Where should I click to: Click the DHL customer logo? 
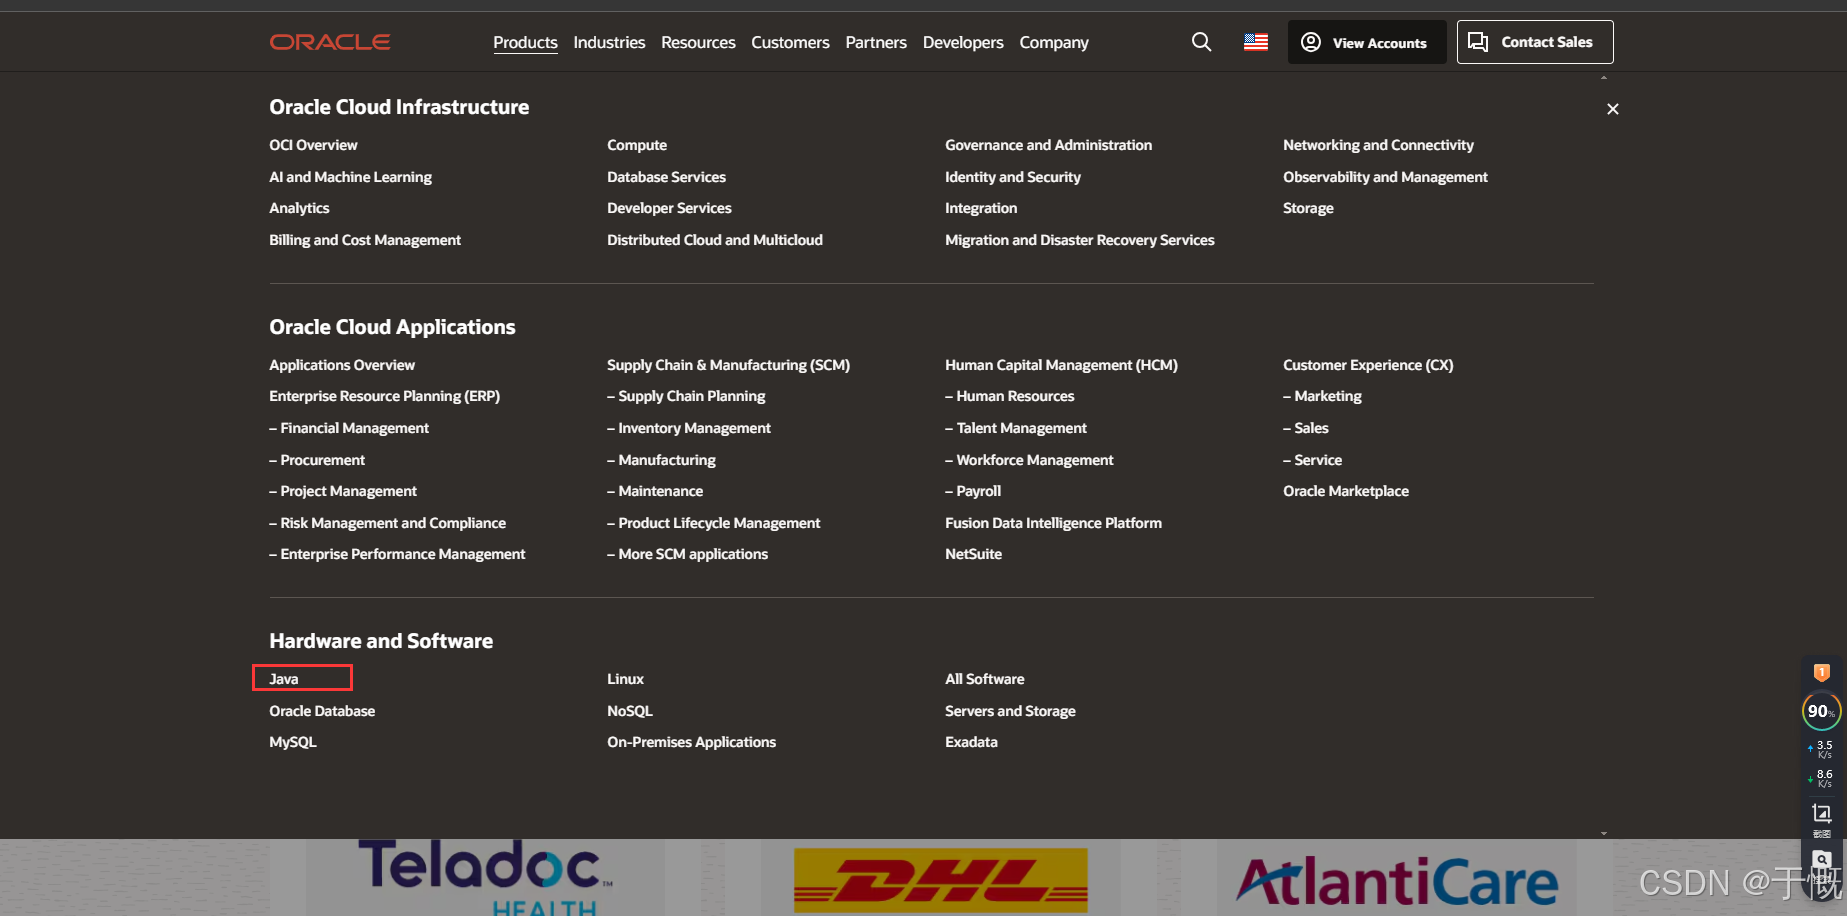point(940,880)
